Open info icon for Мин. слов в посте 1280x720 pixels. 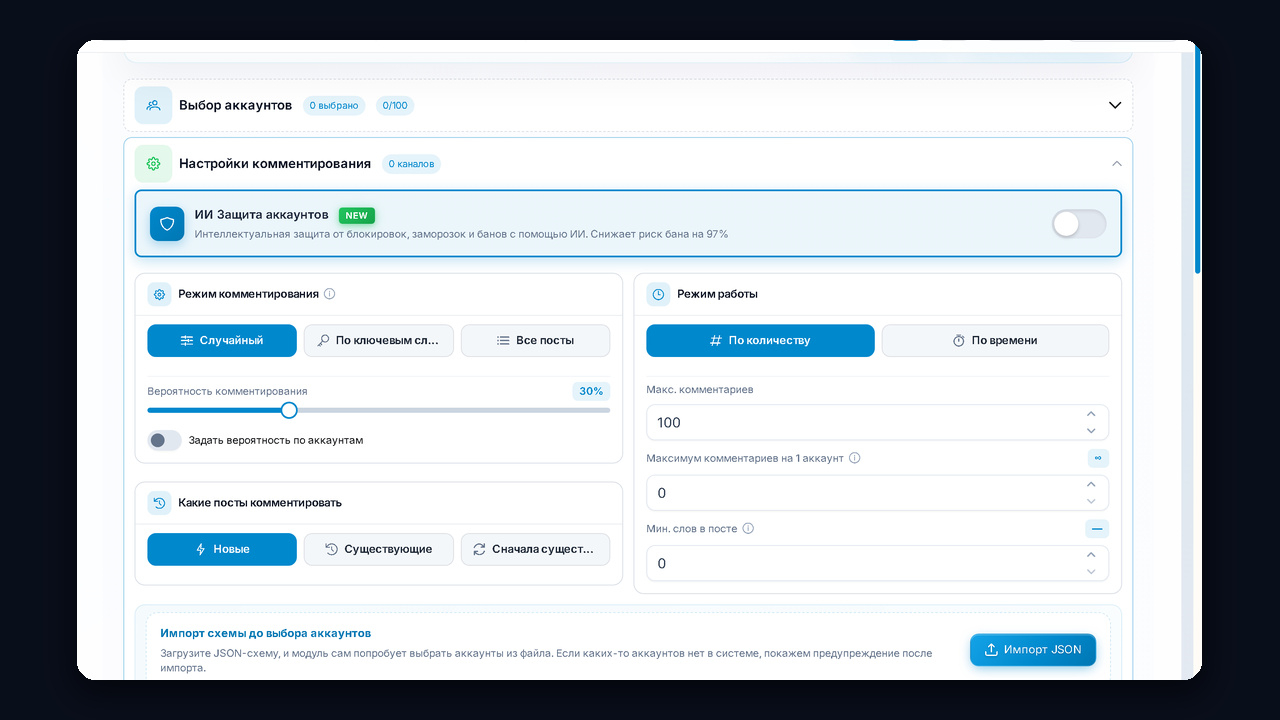point(748,529)
